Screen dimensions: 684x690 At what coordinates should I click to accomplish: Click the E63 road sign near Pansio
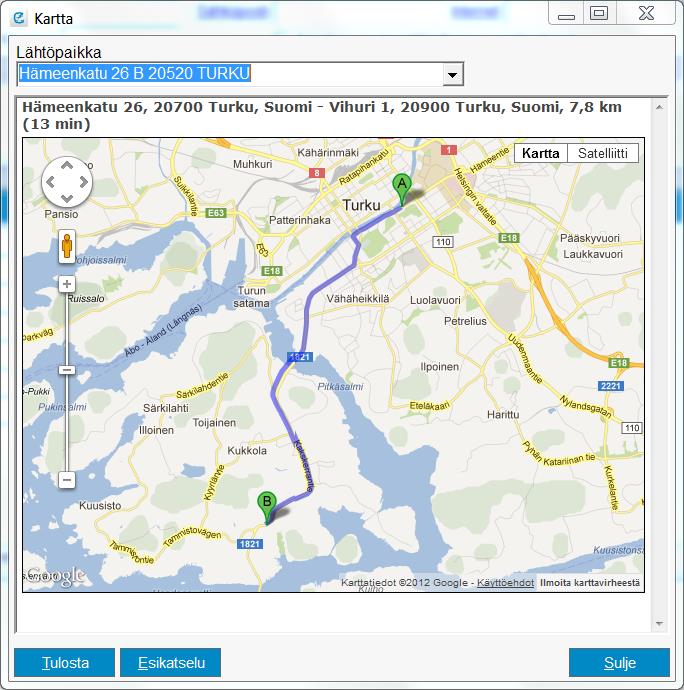pos(216,213)
